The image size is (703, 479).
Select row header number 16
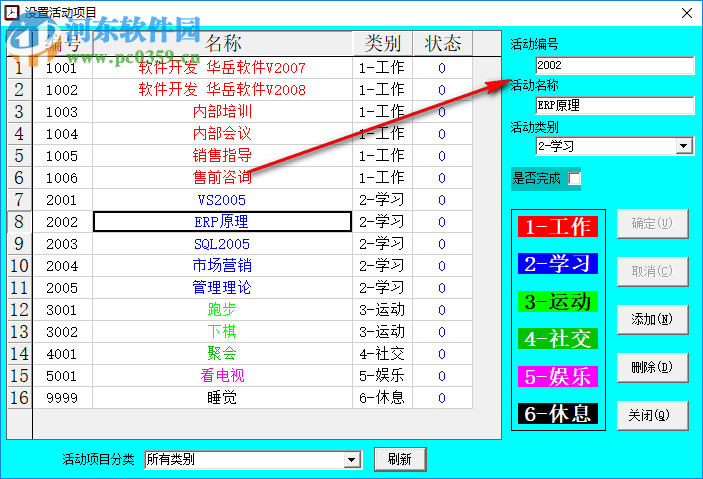click(x=19, y=398)
